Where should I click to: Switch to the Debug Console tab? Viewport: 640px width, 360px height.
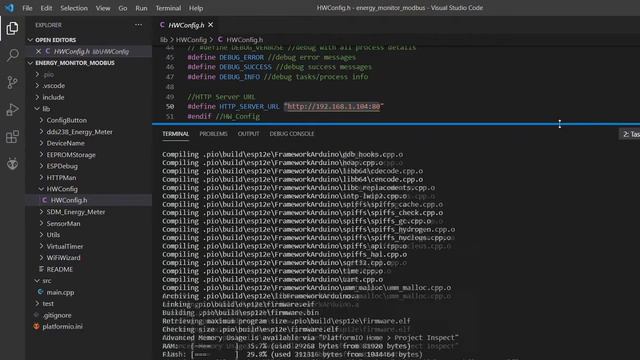[x=292, y=134]
